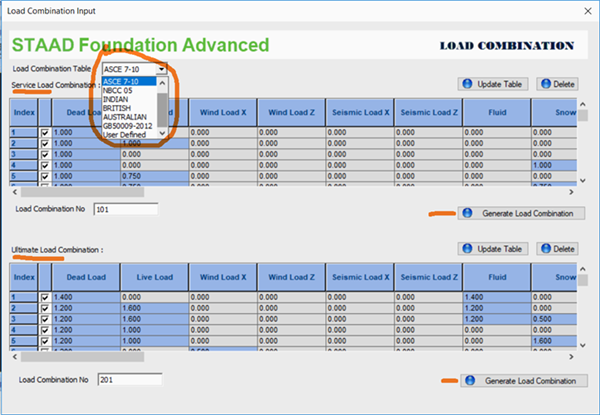Click Live Load 1.600 cell in ultimate row 2
This screenshot has width=600, height=415.
(x=155, y=308)
